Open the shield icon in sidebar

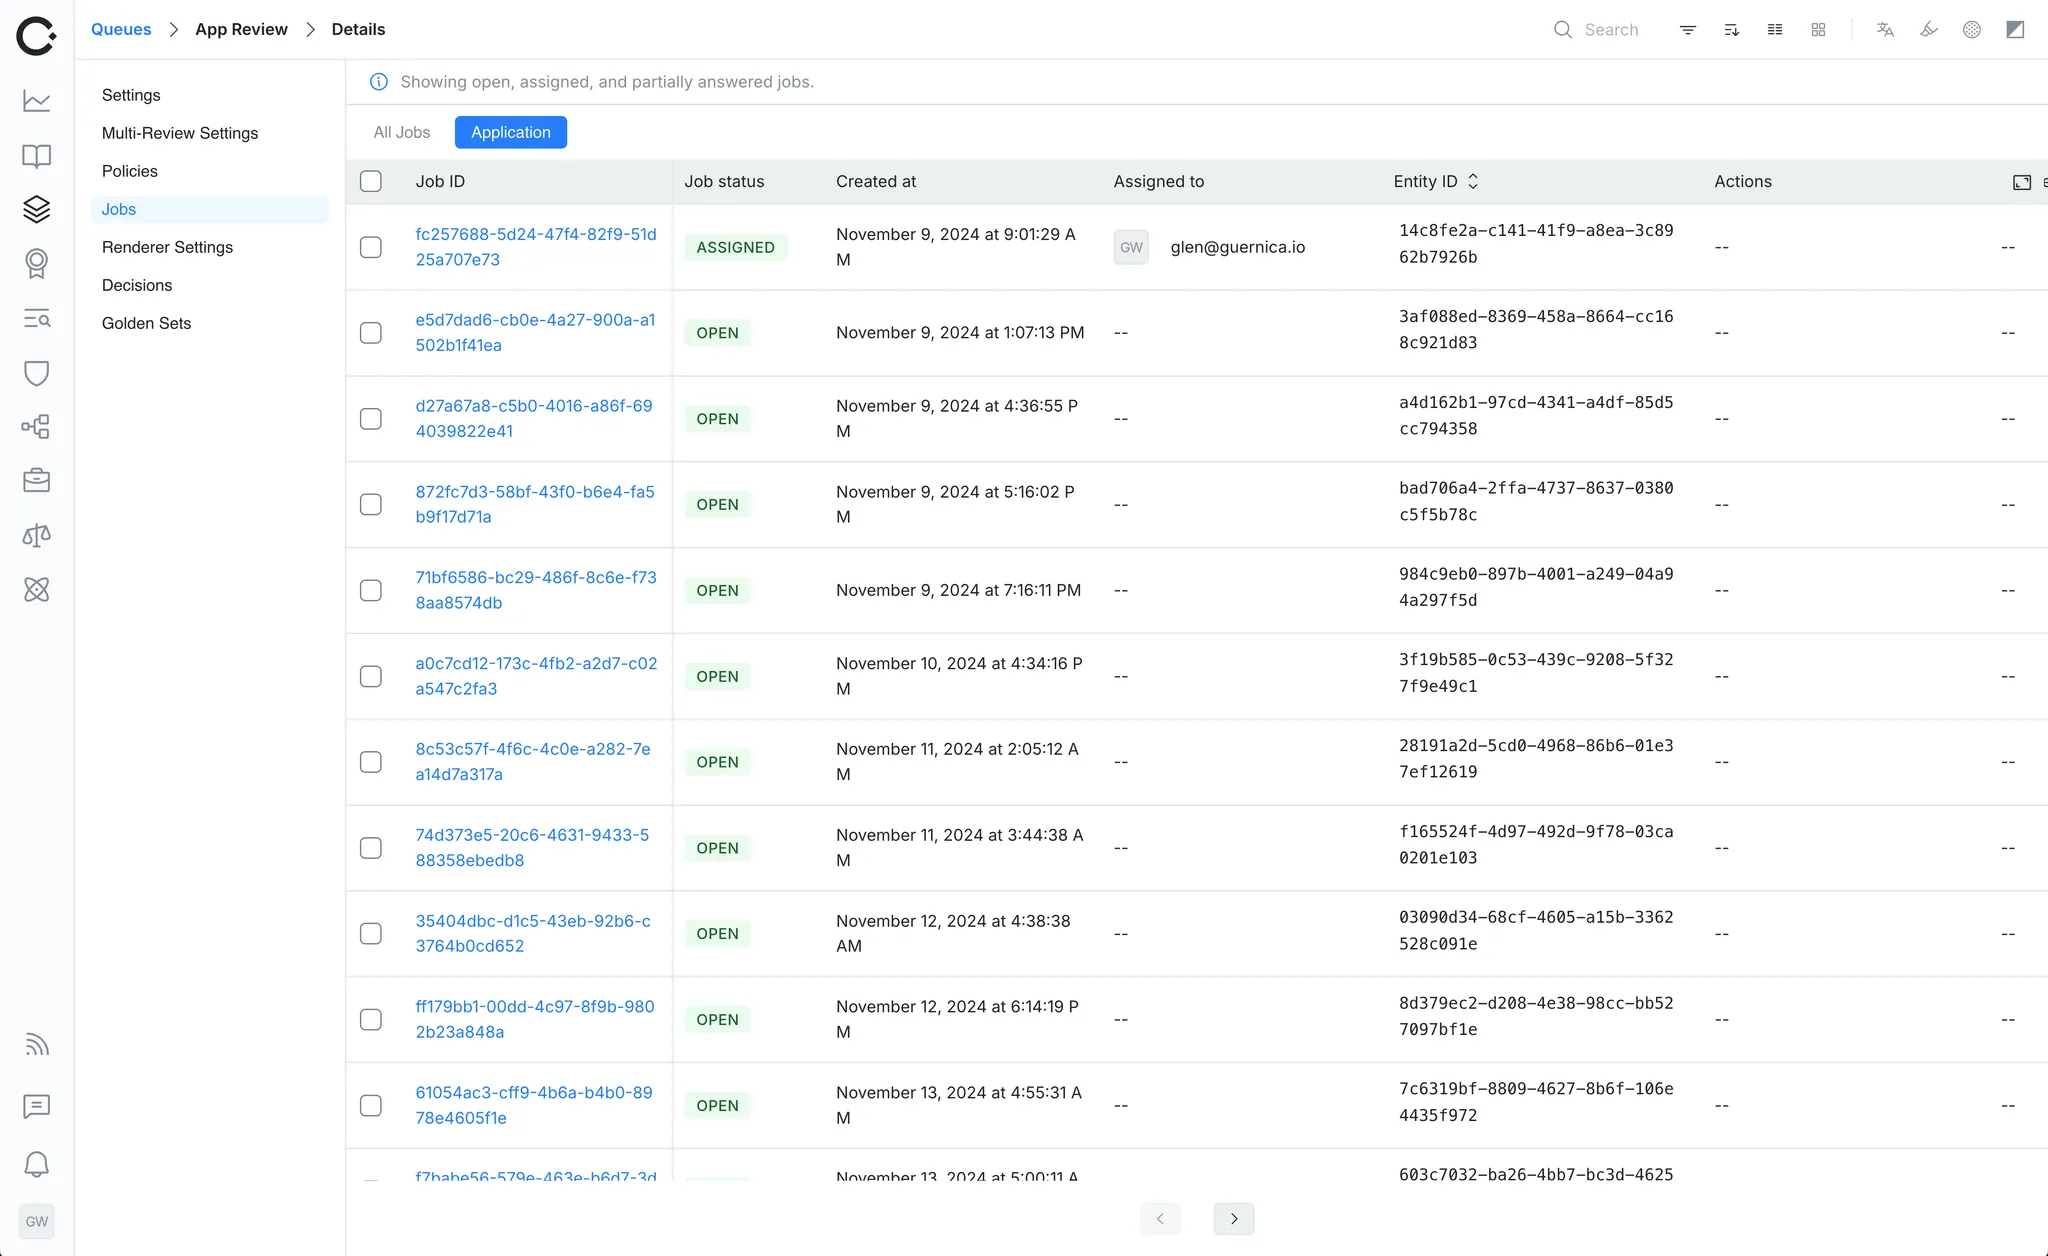pyautogui.click(x=37, y=373)
